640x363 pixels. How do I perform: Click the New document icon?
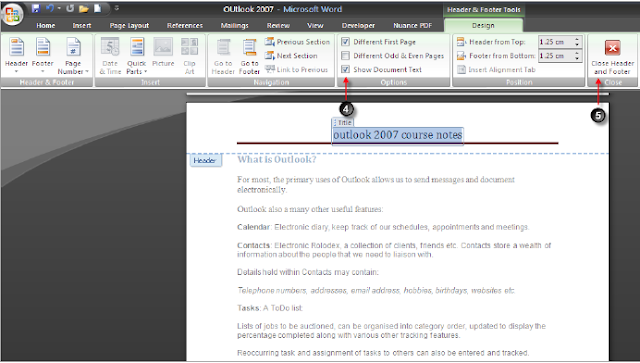[98, 8]
